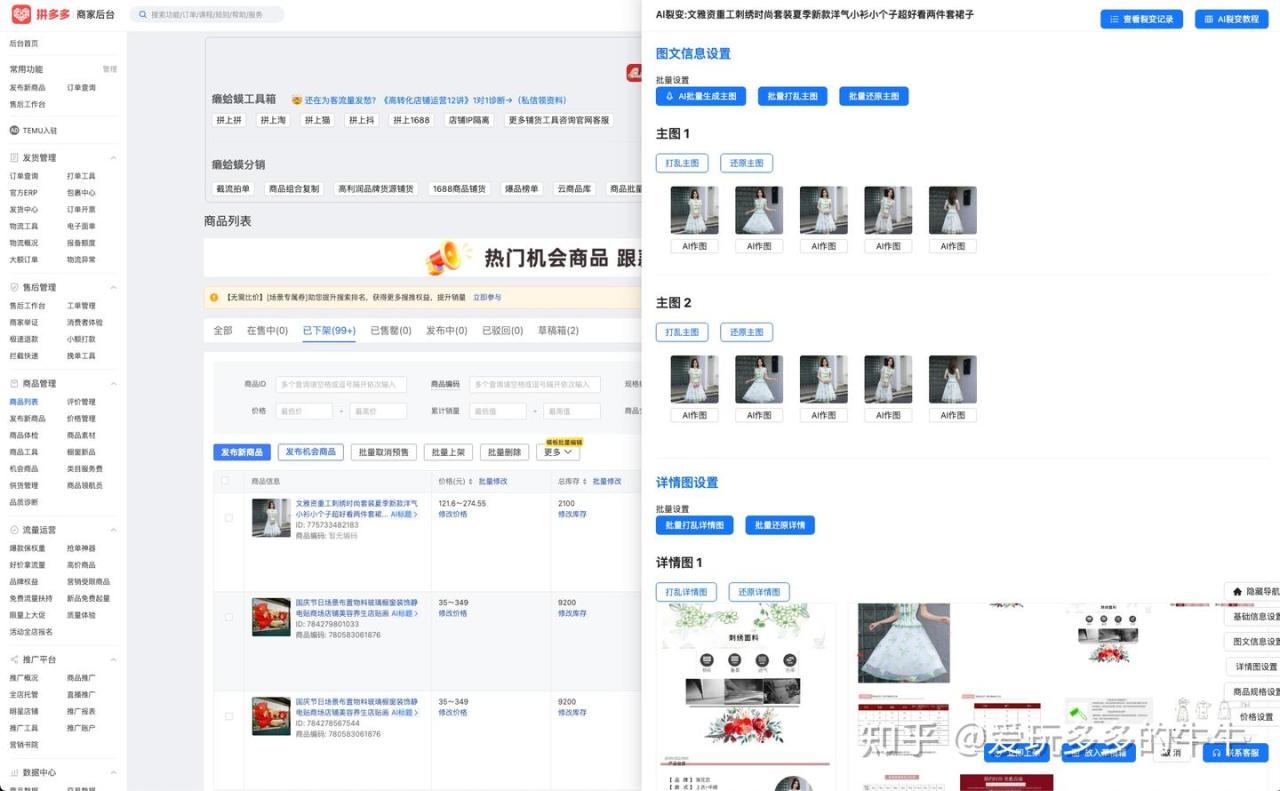Select the 在售中(0) tab
1280x791 pixels.
[x=267, y=331]
